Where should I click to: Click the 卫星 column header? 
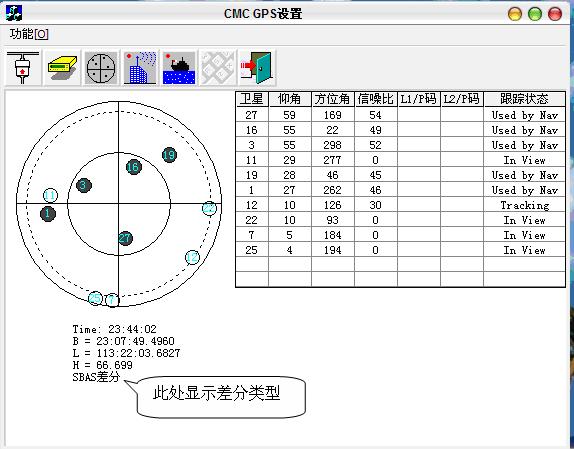(x=252, y=99)
